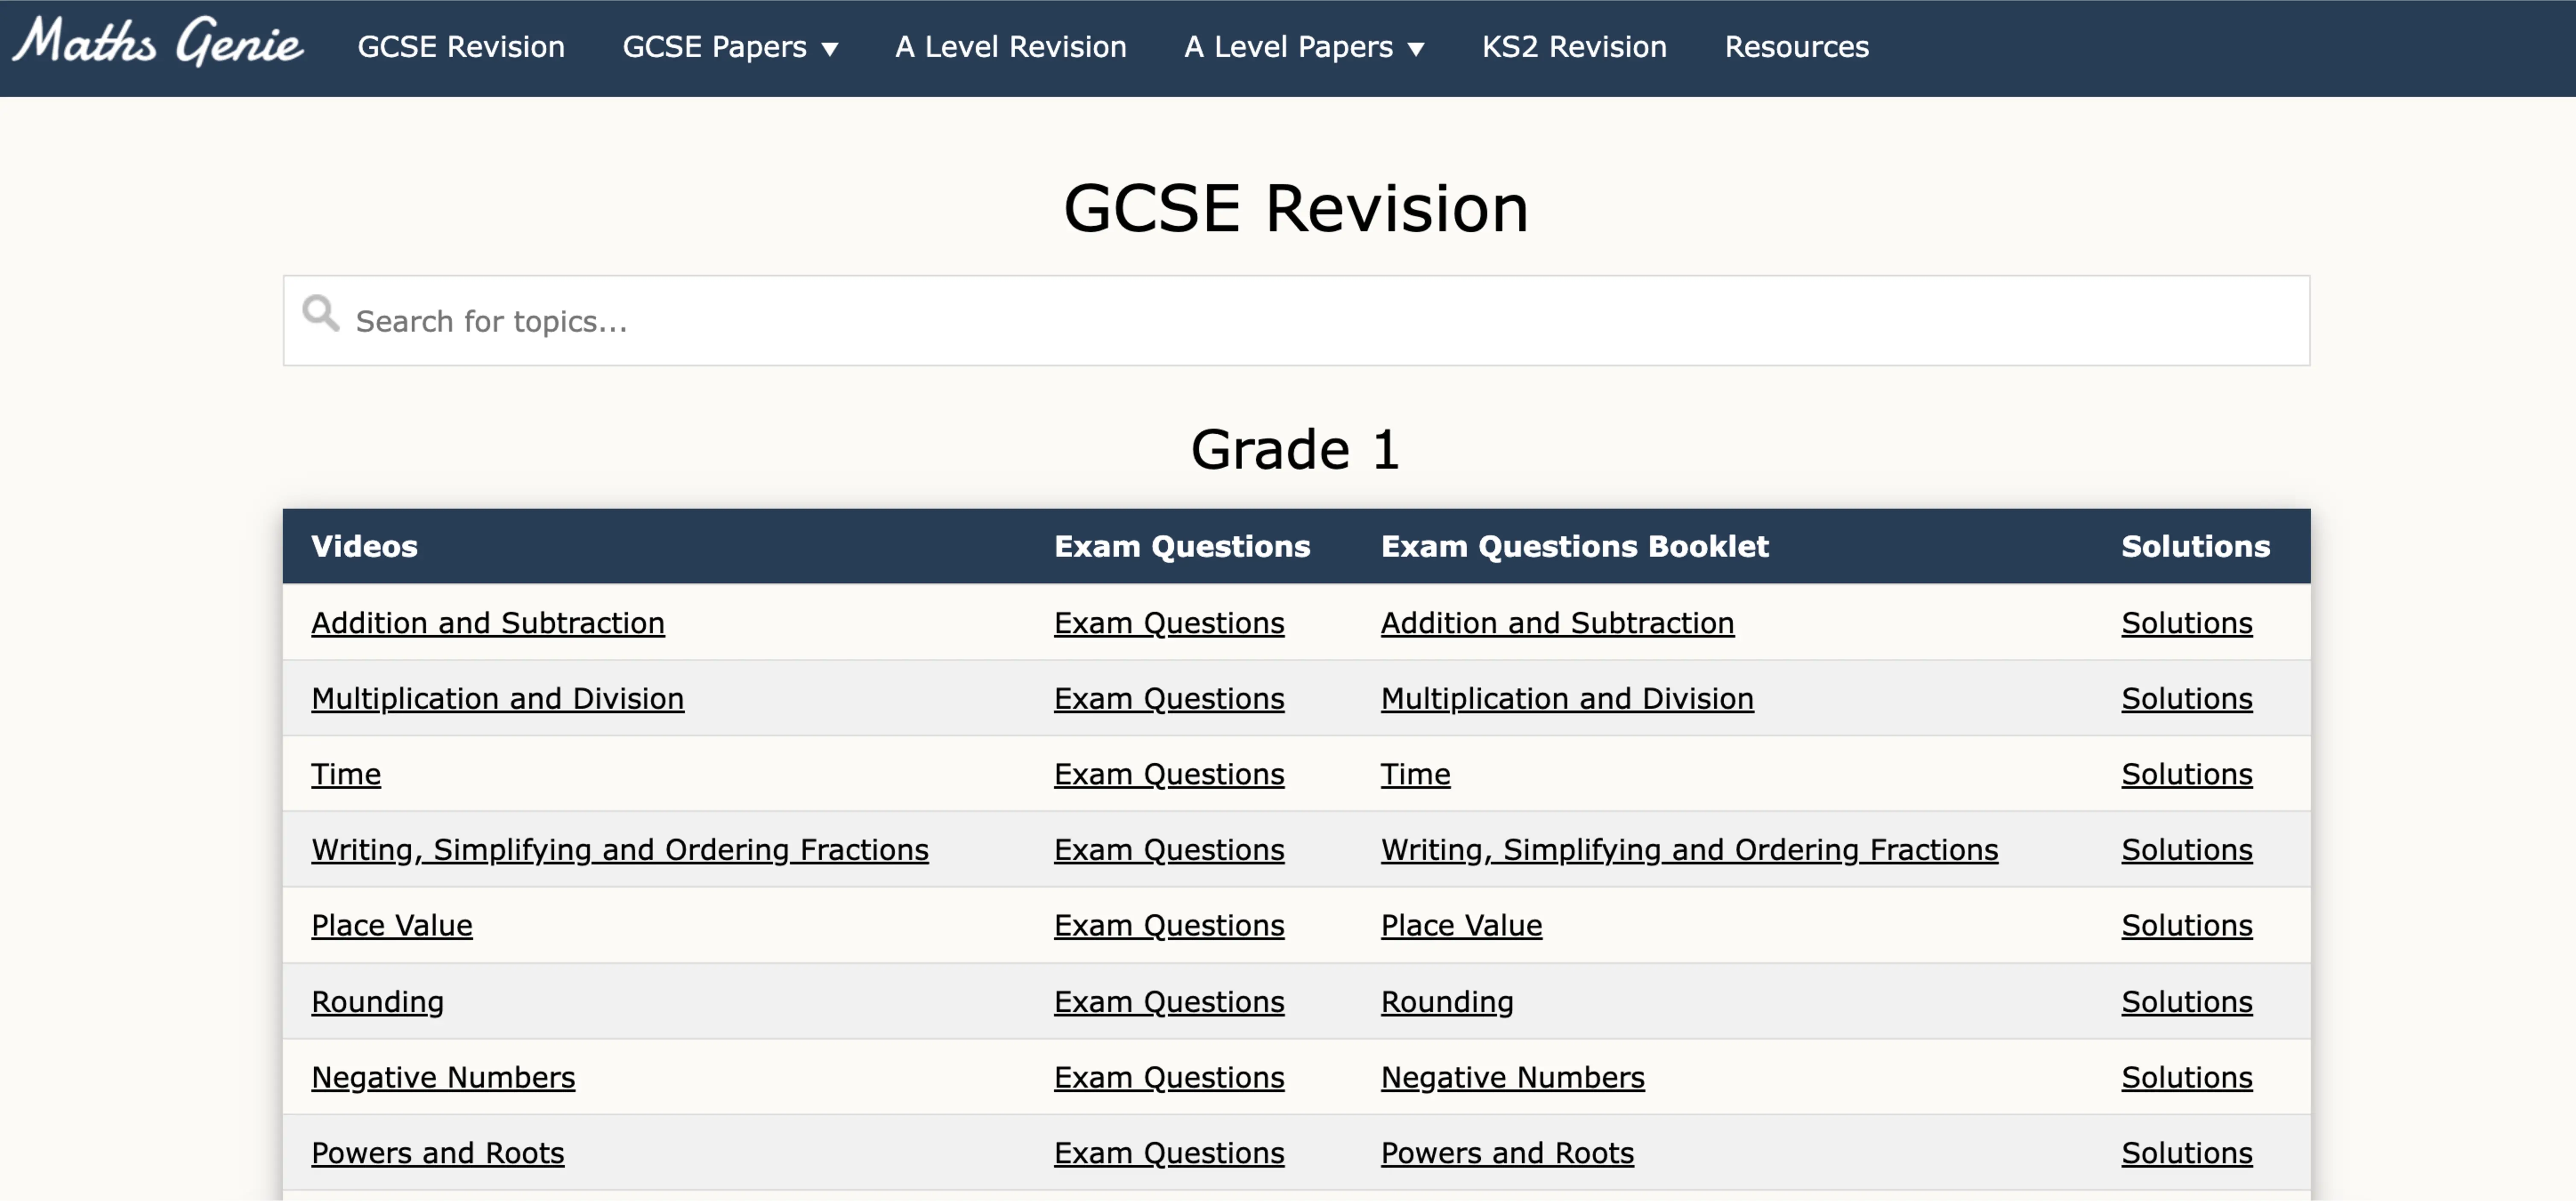The height and width of the screenshot is (1201, 2576).
Task: Expand the GCSE Papers dropdown
Action: tap(731, 47)
